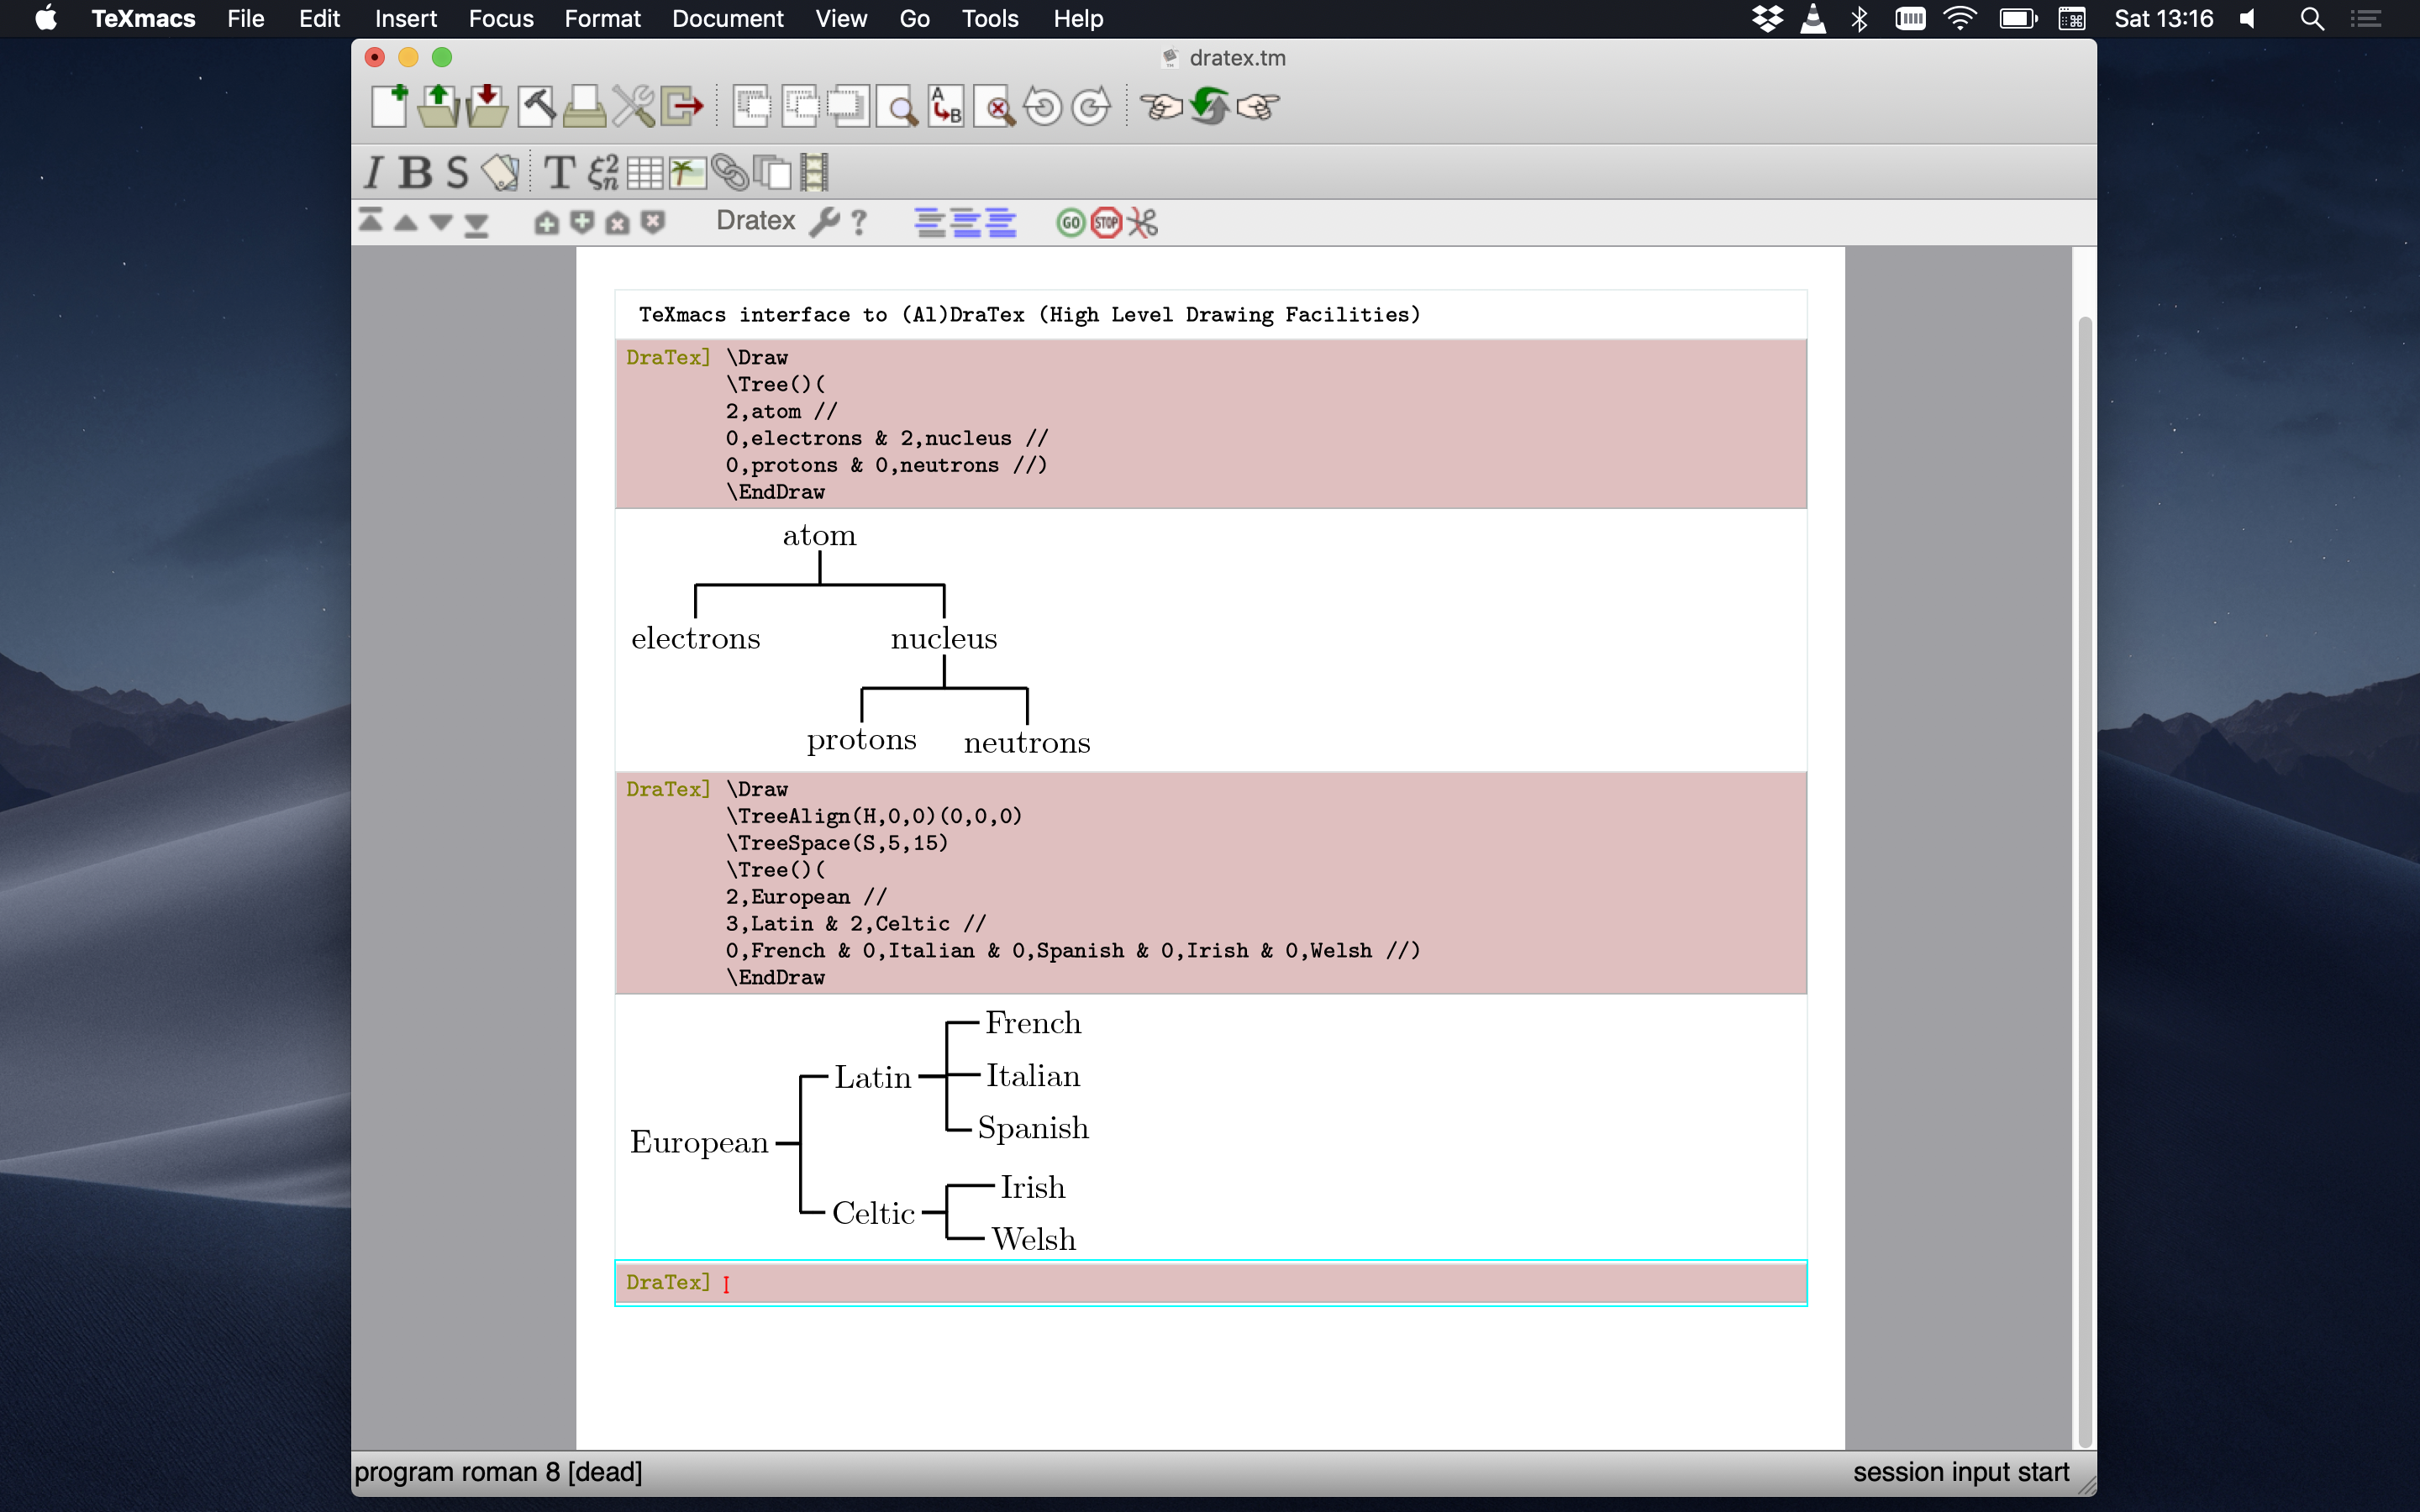This screenshot has width=2420, height=1512.
Task: Open the Format menu
Action: tap(602, 18)
